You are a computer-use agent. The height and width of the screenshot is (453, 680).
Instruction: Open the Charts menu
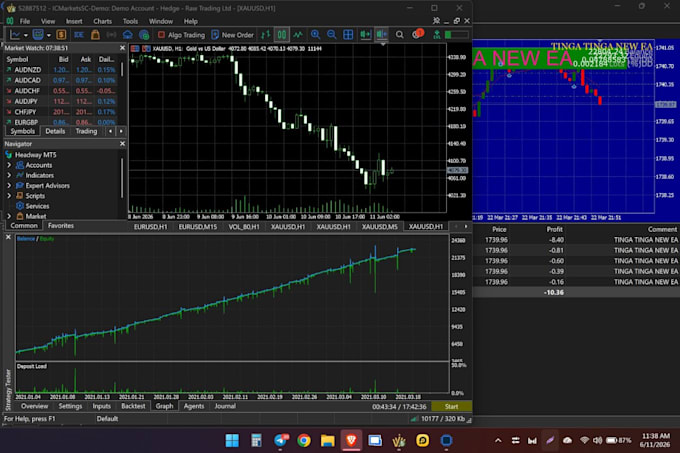[102, 21]
